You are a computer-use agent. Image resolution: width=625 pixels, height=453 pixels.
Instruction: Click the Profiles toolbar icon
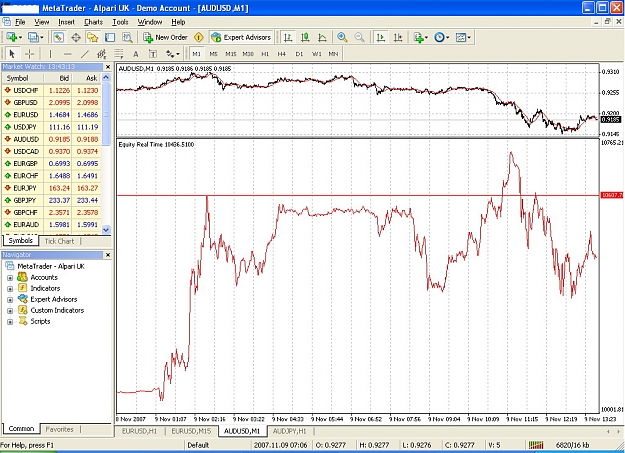32,37
